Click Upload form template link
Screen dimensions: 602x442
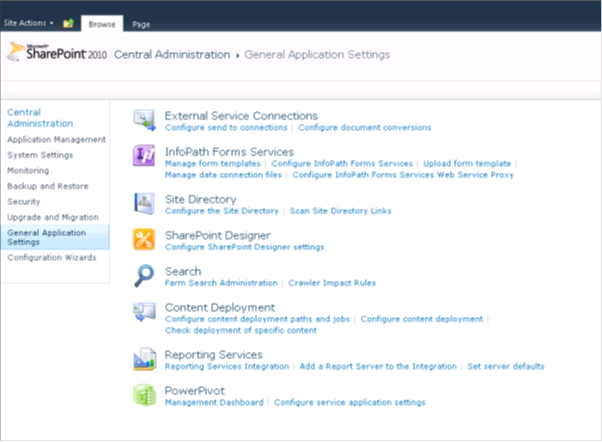click(x=467, y=164)
